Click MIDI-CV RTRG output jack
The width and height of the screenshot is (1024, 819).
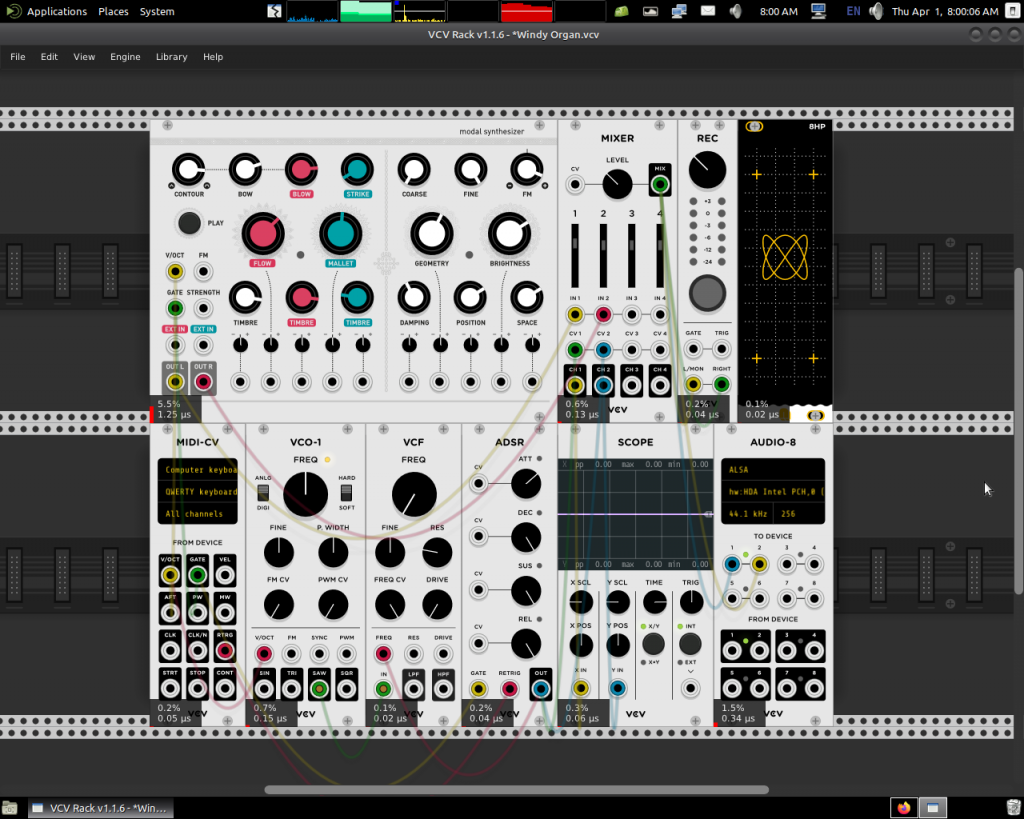(x=225, y=650)
